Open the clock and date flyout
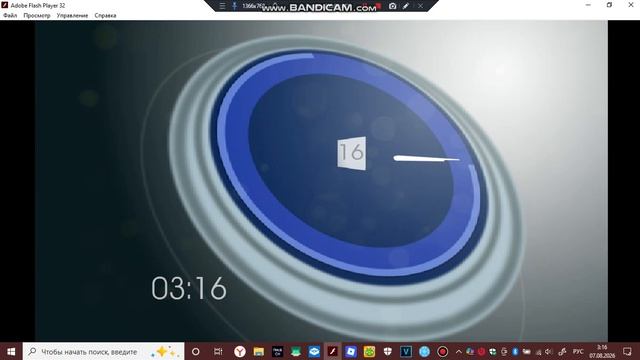 click(602, 351)
